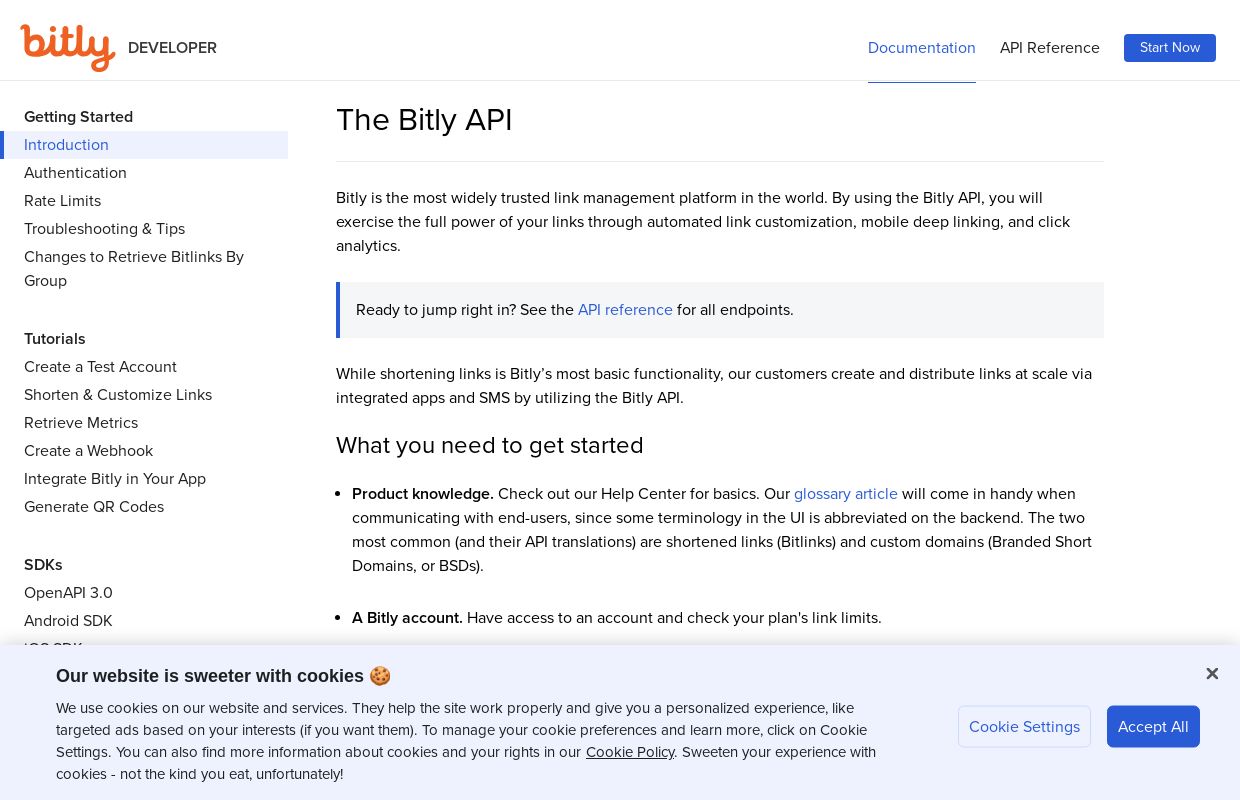The width and height of the screenshot is (1240, 800).
Task: Accept all cookies
Action: point(1153,727)
